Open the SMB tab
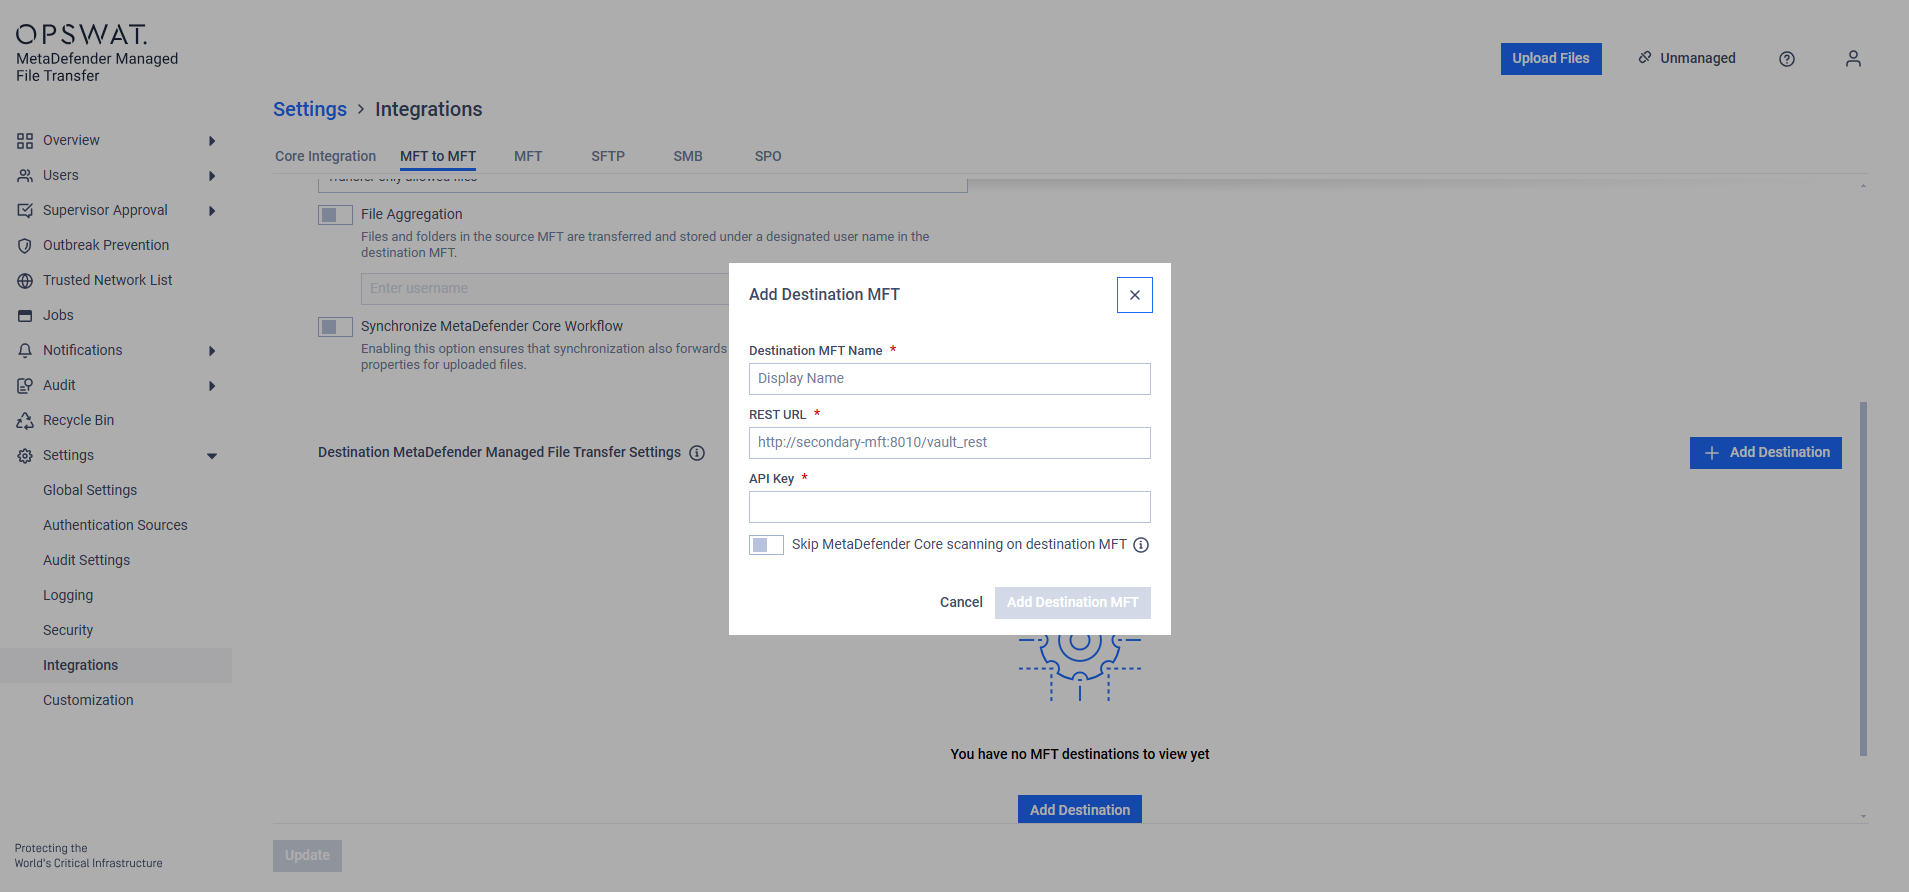The width and height of the screenshot is (1909, 892). pos(688,156)
